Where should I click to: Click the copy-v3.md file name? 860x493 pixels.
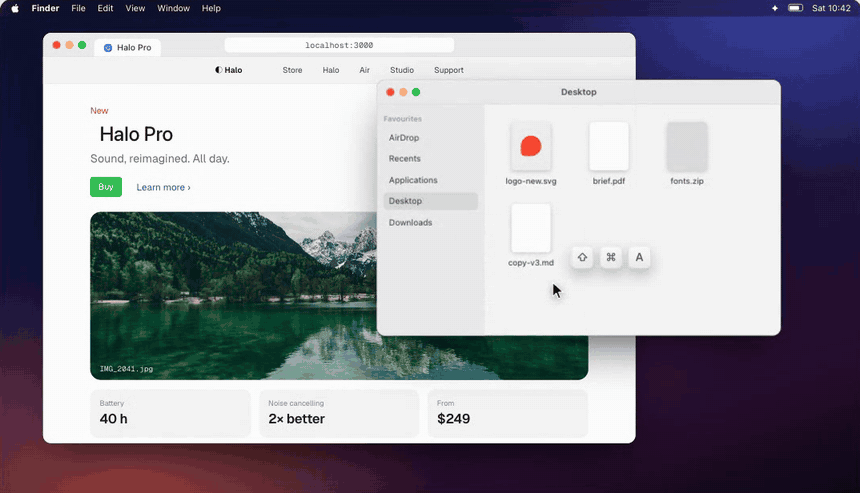(531, 263)
